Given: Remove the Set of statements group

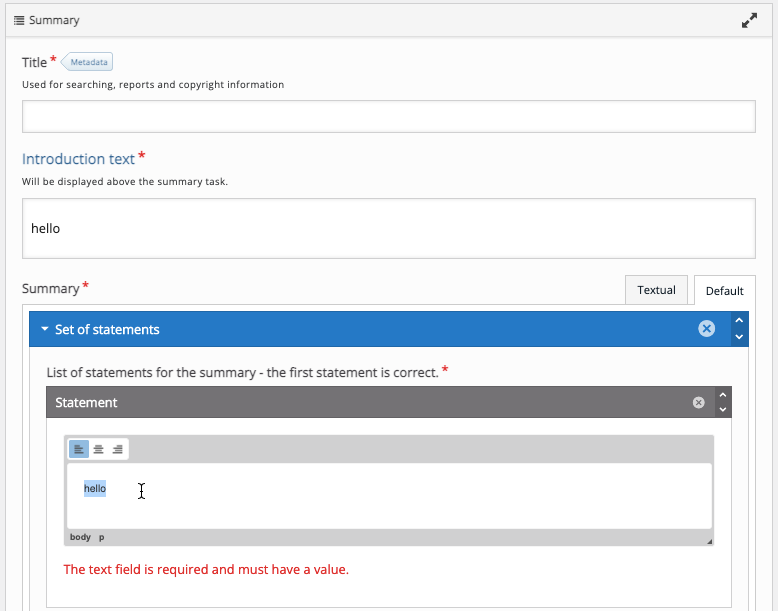Looking at the screenshot, I should coord(707,329).
